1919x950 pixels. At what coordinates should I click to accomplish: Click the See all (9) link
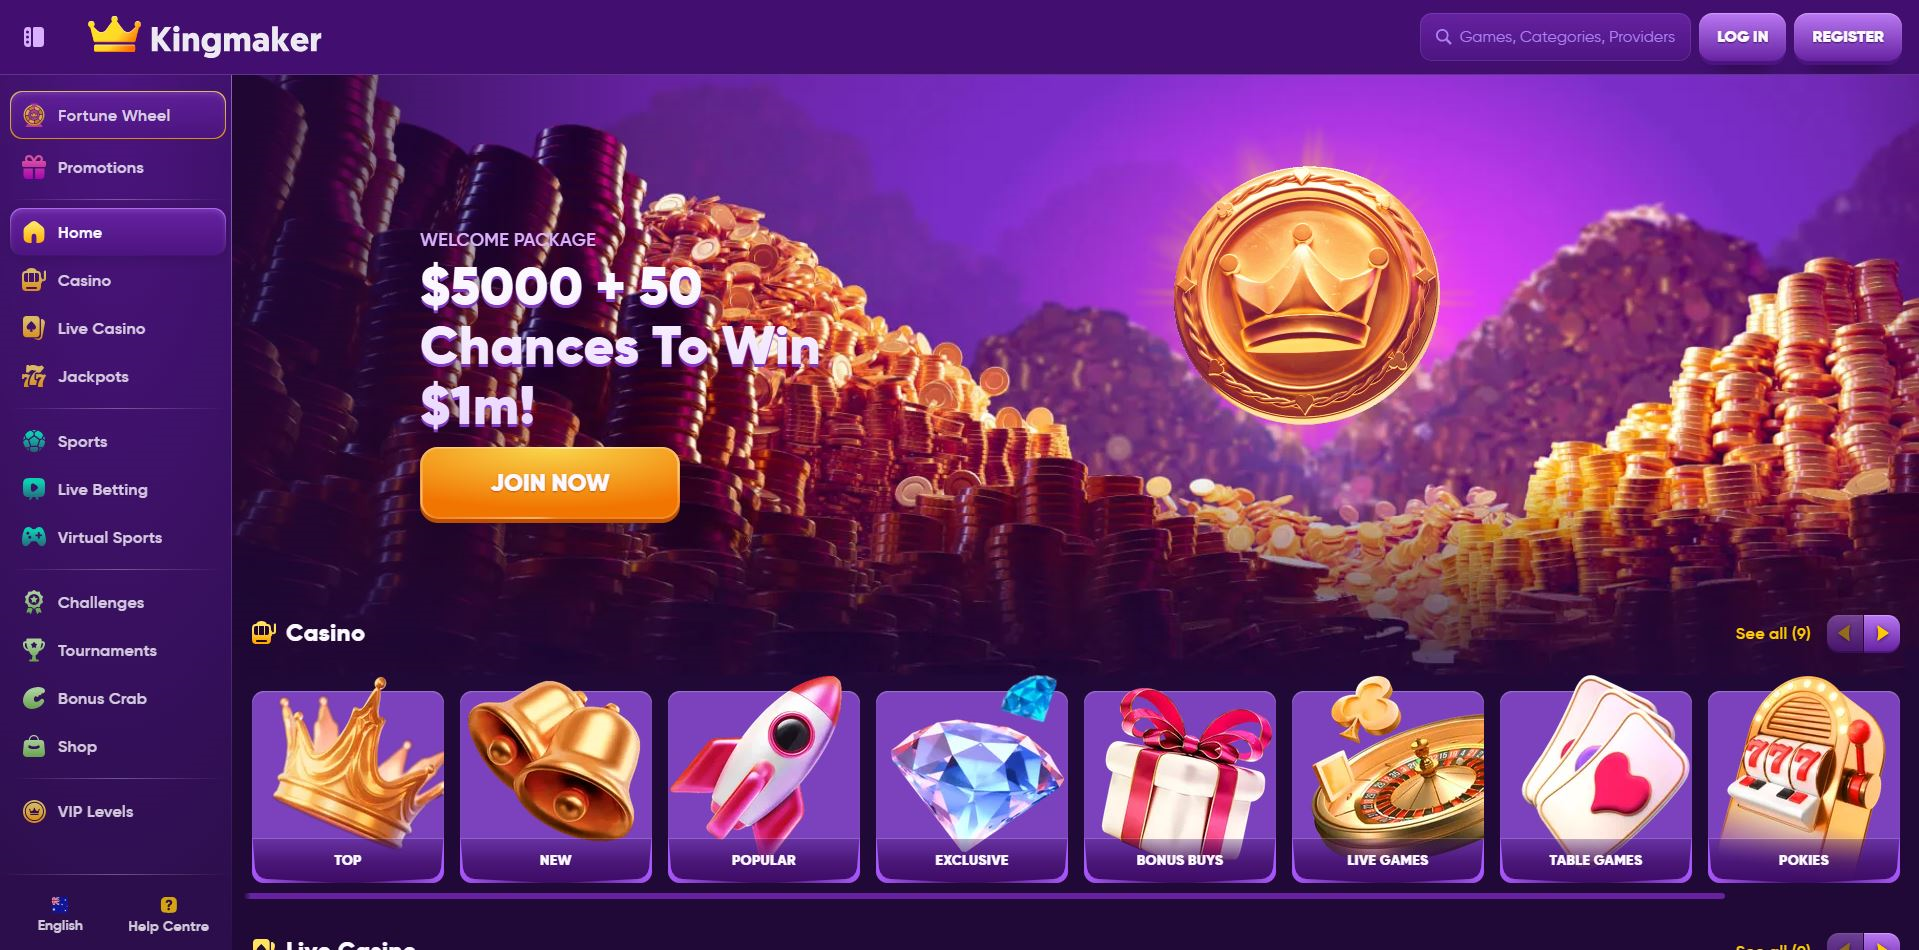[x=1773, y=633]
